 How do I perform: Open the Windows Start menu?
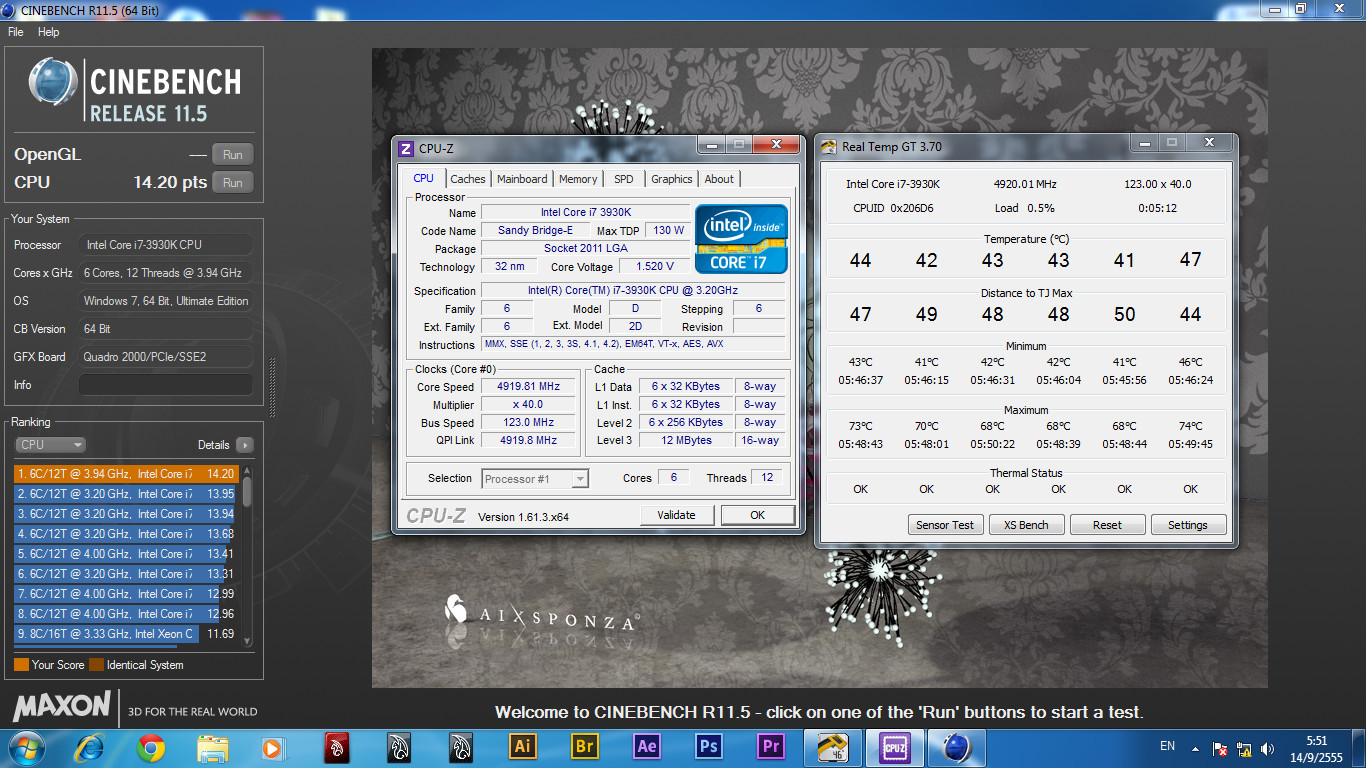[x=25, y=748]
